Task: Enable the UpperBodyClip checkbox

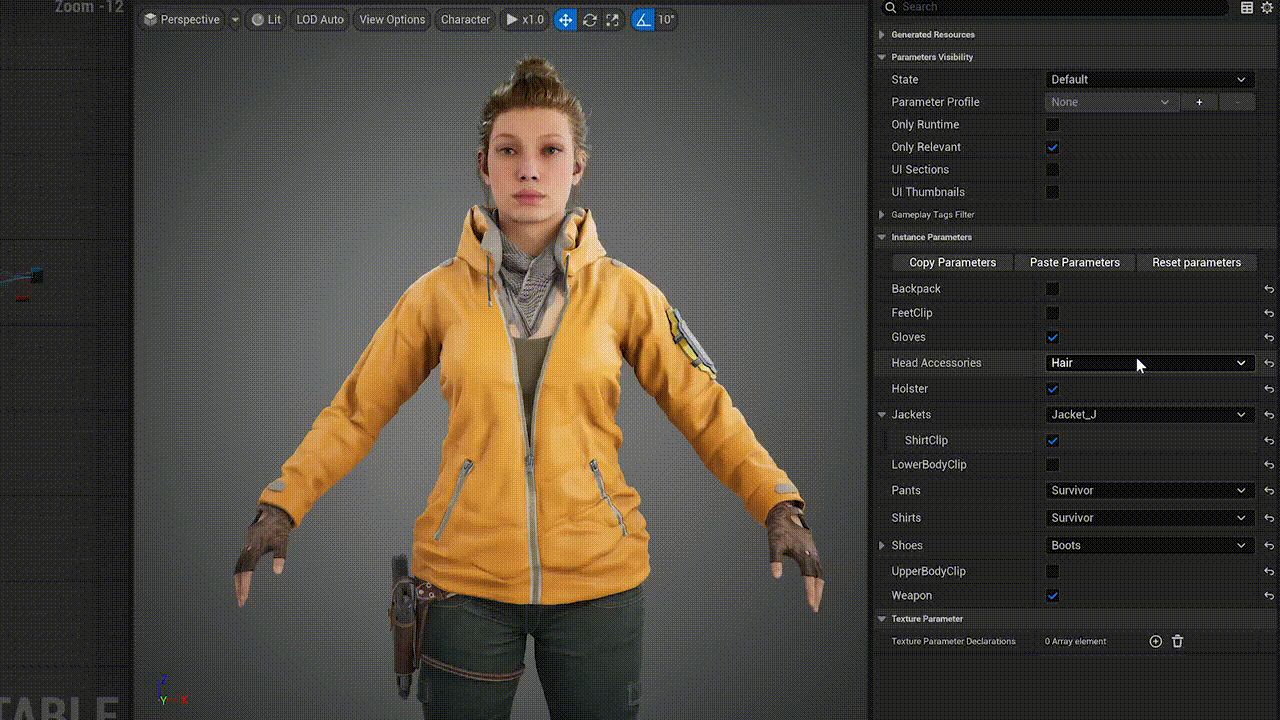Action: 1052,572
